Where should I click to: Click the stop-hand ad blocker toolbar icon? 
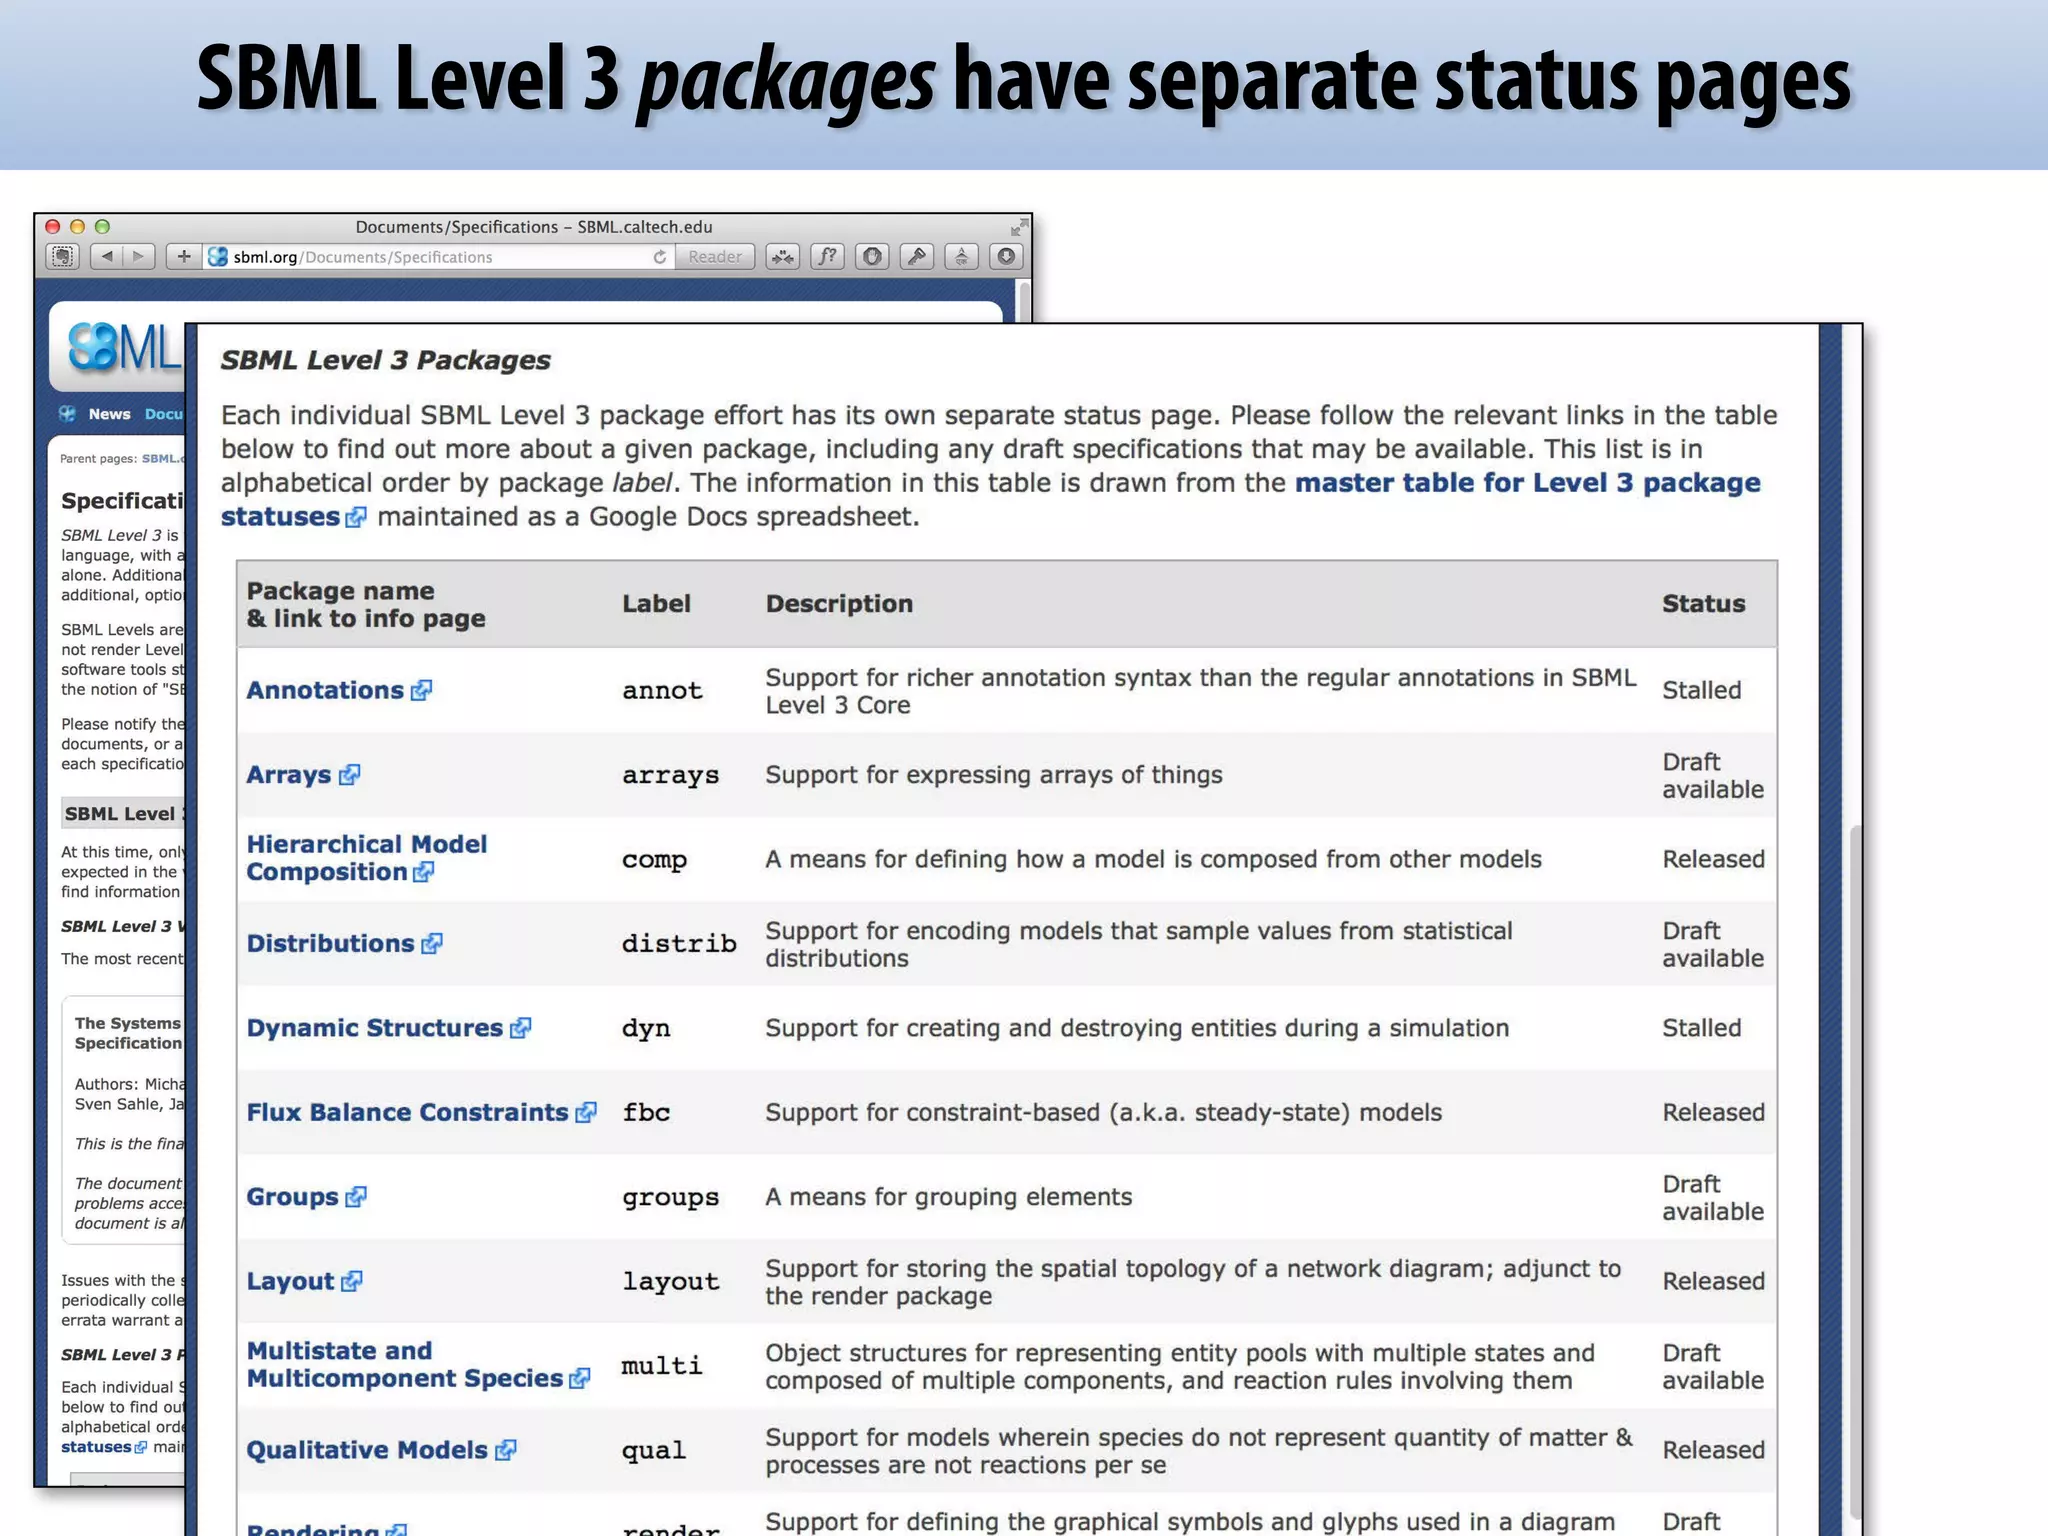(x=872, y=257)
